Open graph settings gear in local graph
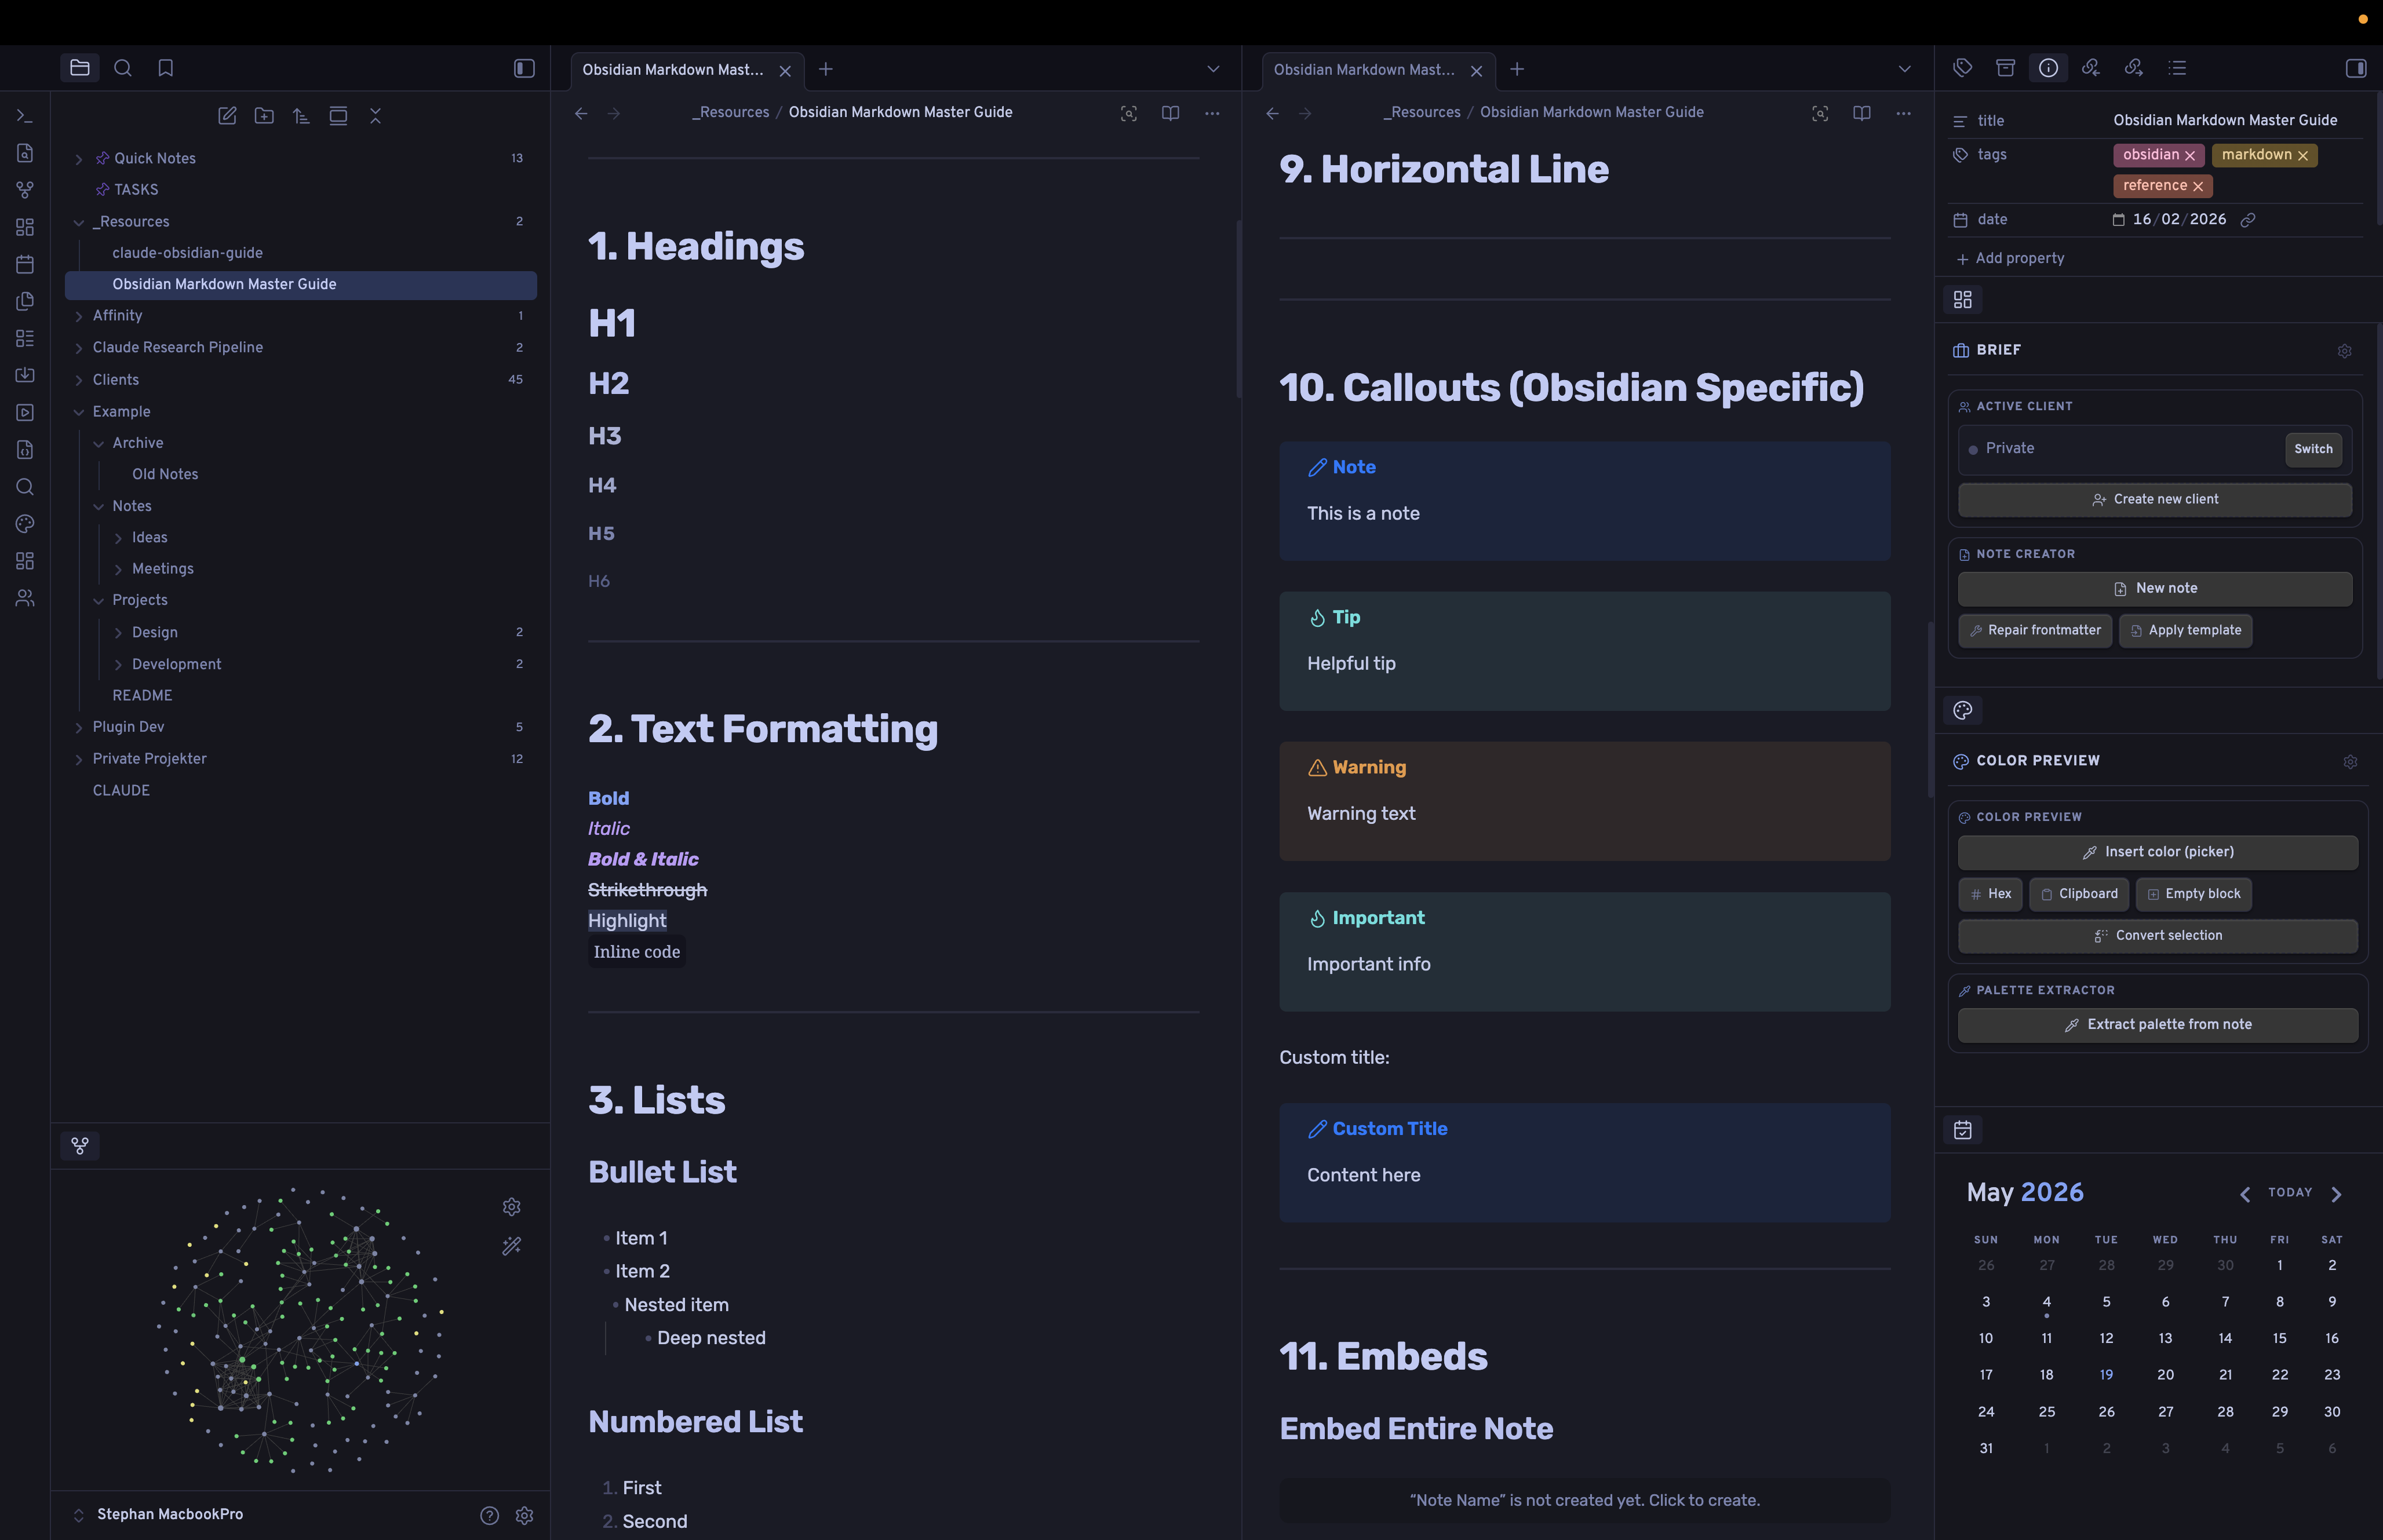2383x1540 pixels. tap(512, 1207)
